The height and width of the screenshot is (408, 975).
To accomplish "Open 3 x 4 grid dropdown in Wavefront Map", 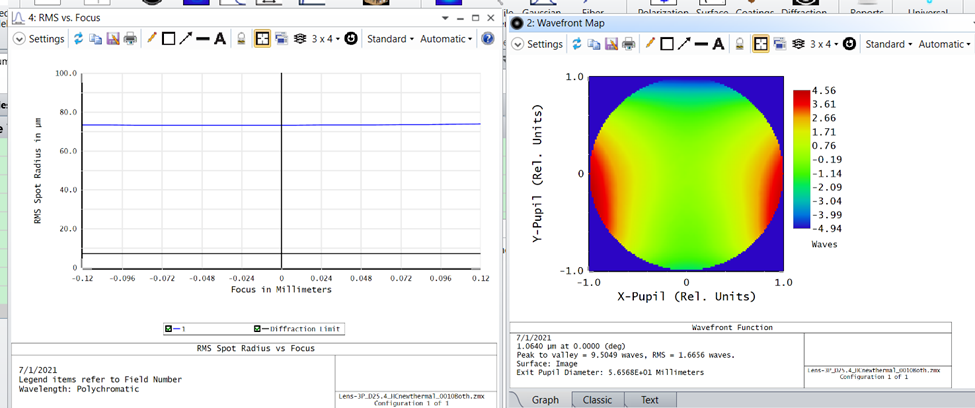I will [x=823, y=44].
